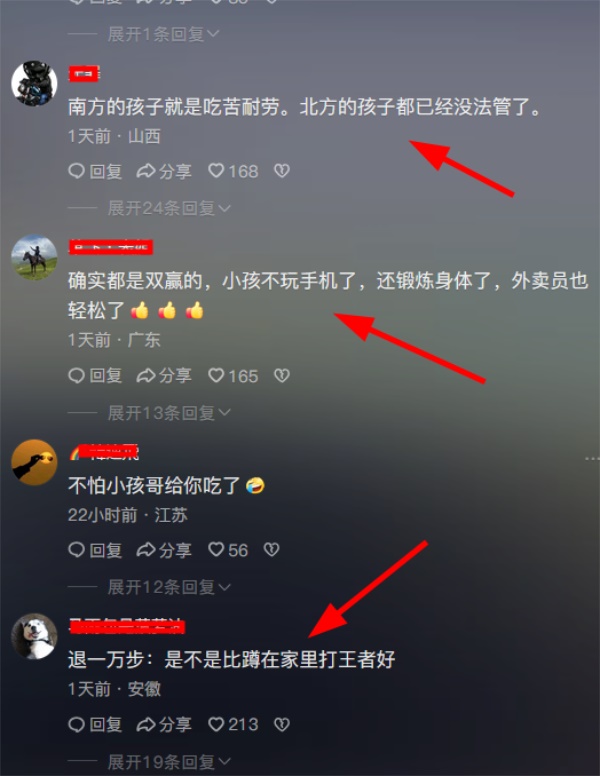
Task: Reply to the Shanxi comment
Action: pyautogui.click(x=96, y=171)
